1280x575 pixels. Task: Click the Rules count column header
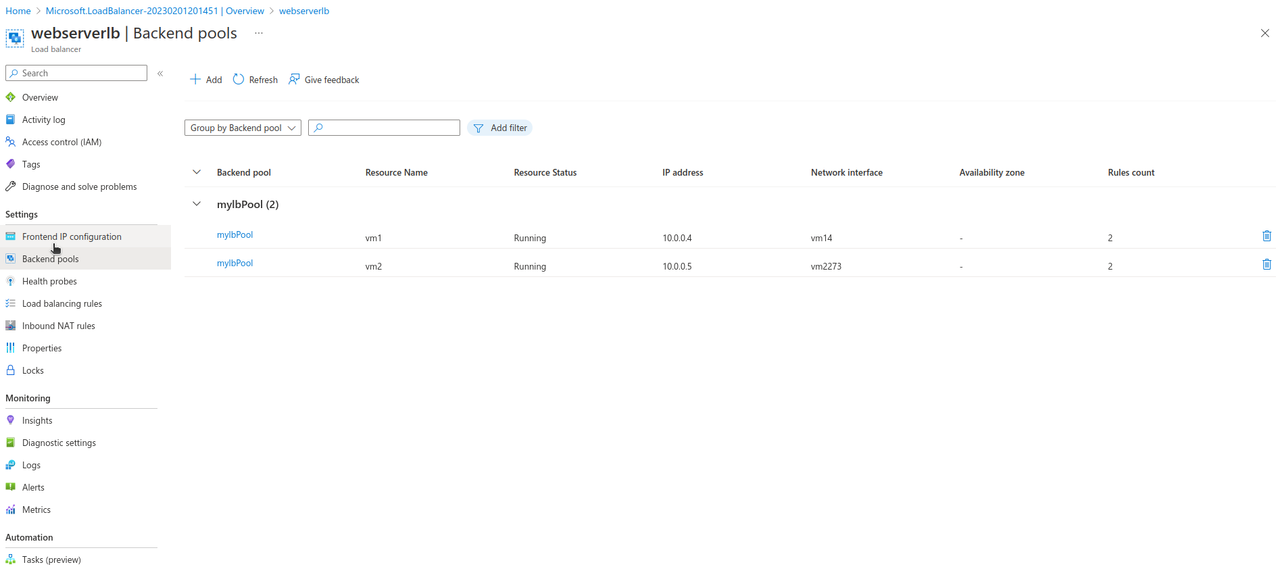click(x=1131, y=172)
